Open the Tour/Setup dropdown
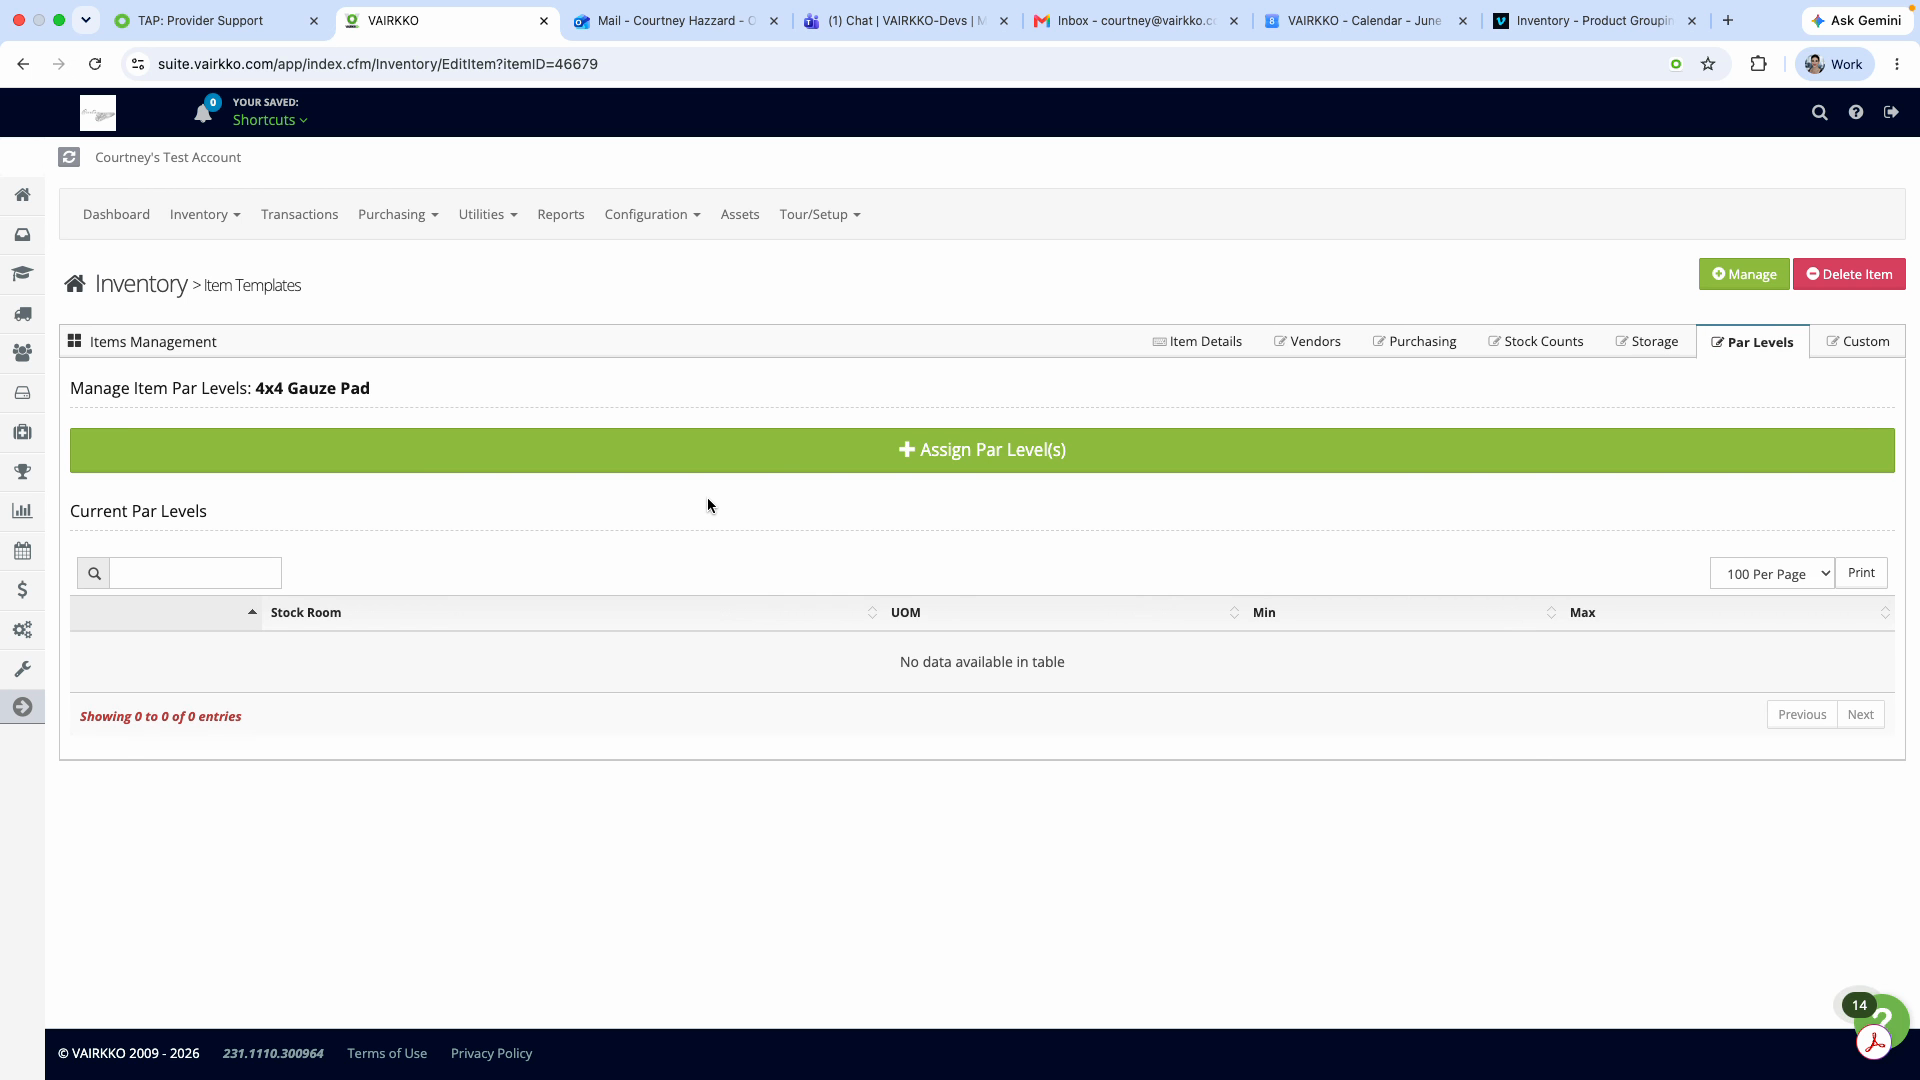1920x1080 pixels. pos(820,215)
